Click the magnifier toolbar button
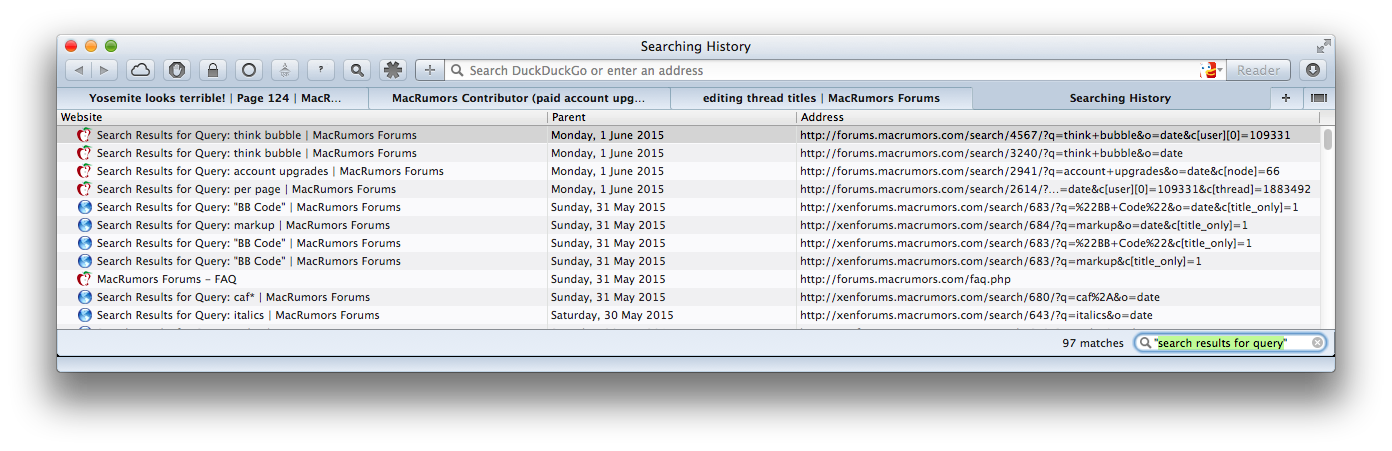The image size is (1392, 451). point(356,70)
